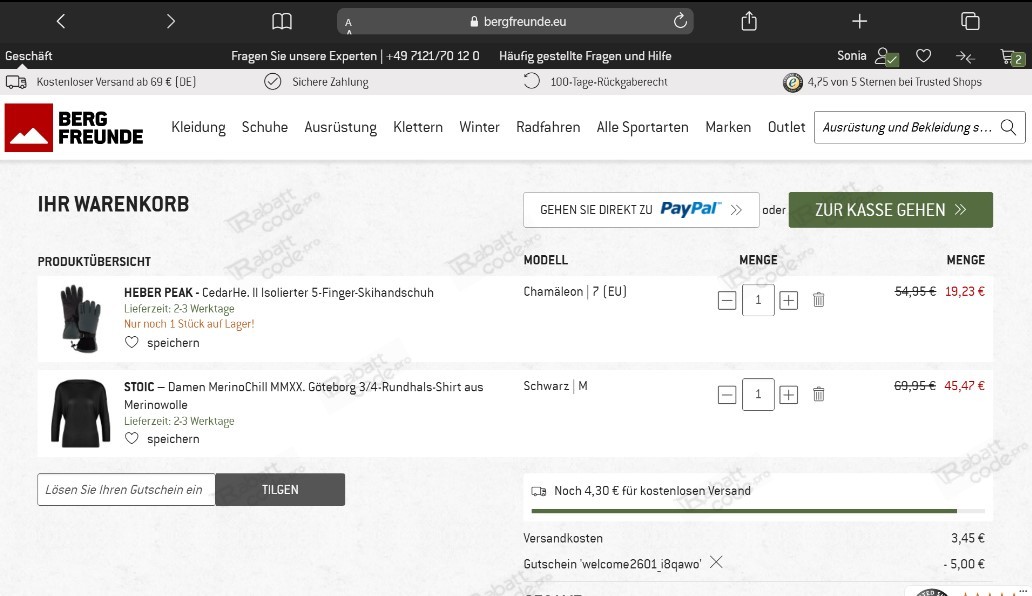Click the ZUR KASSE GEHEN button
Viewport: 1032px width, 596px height.
(889, 209)
